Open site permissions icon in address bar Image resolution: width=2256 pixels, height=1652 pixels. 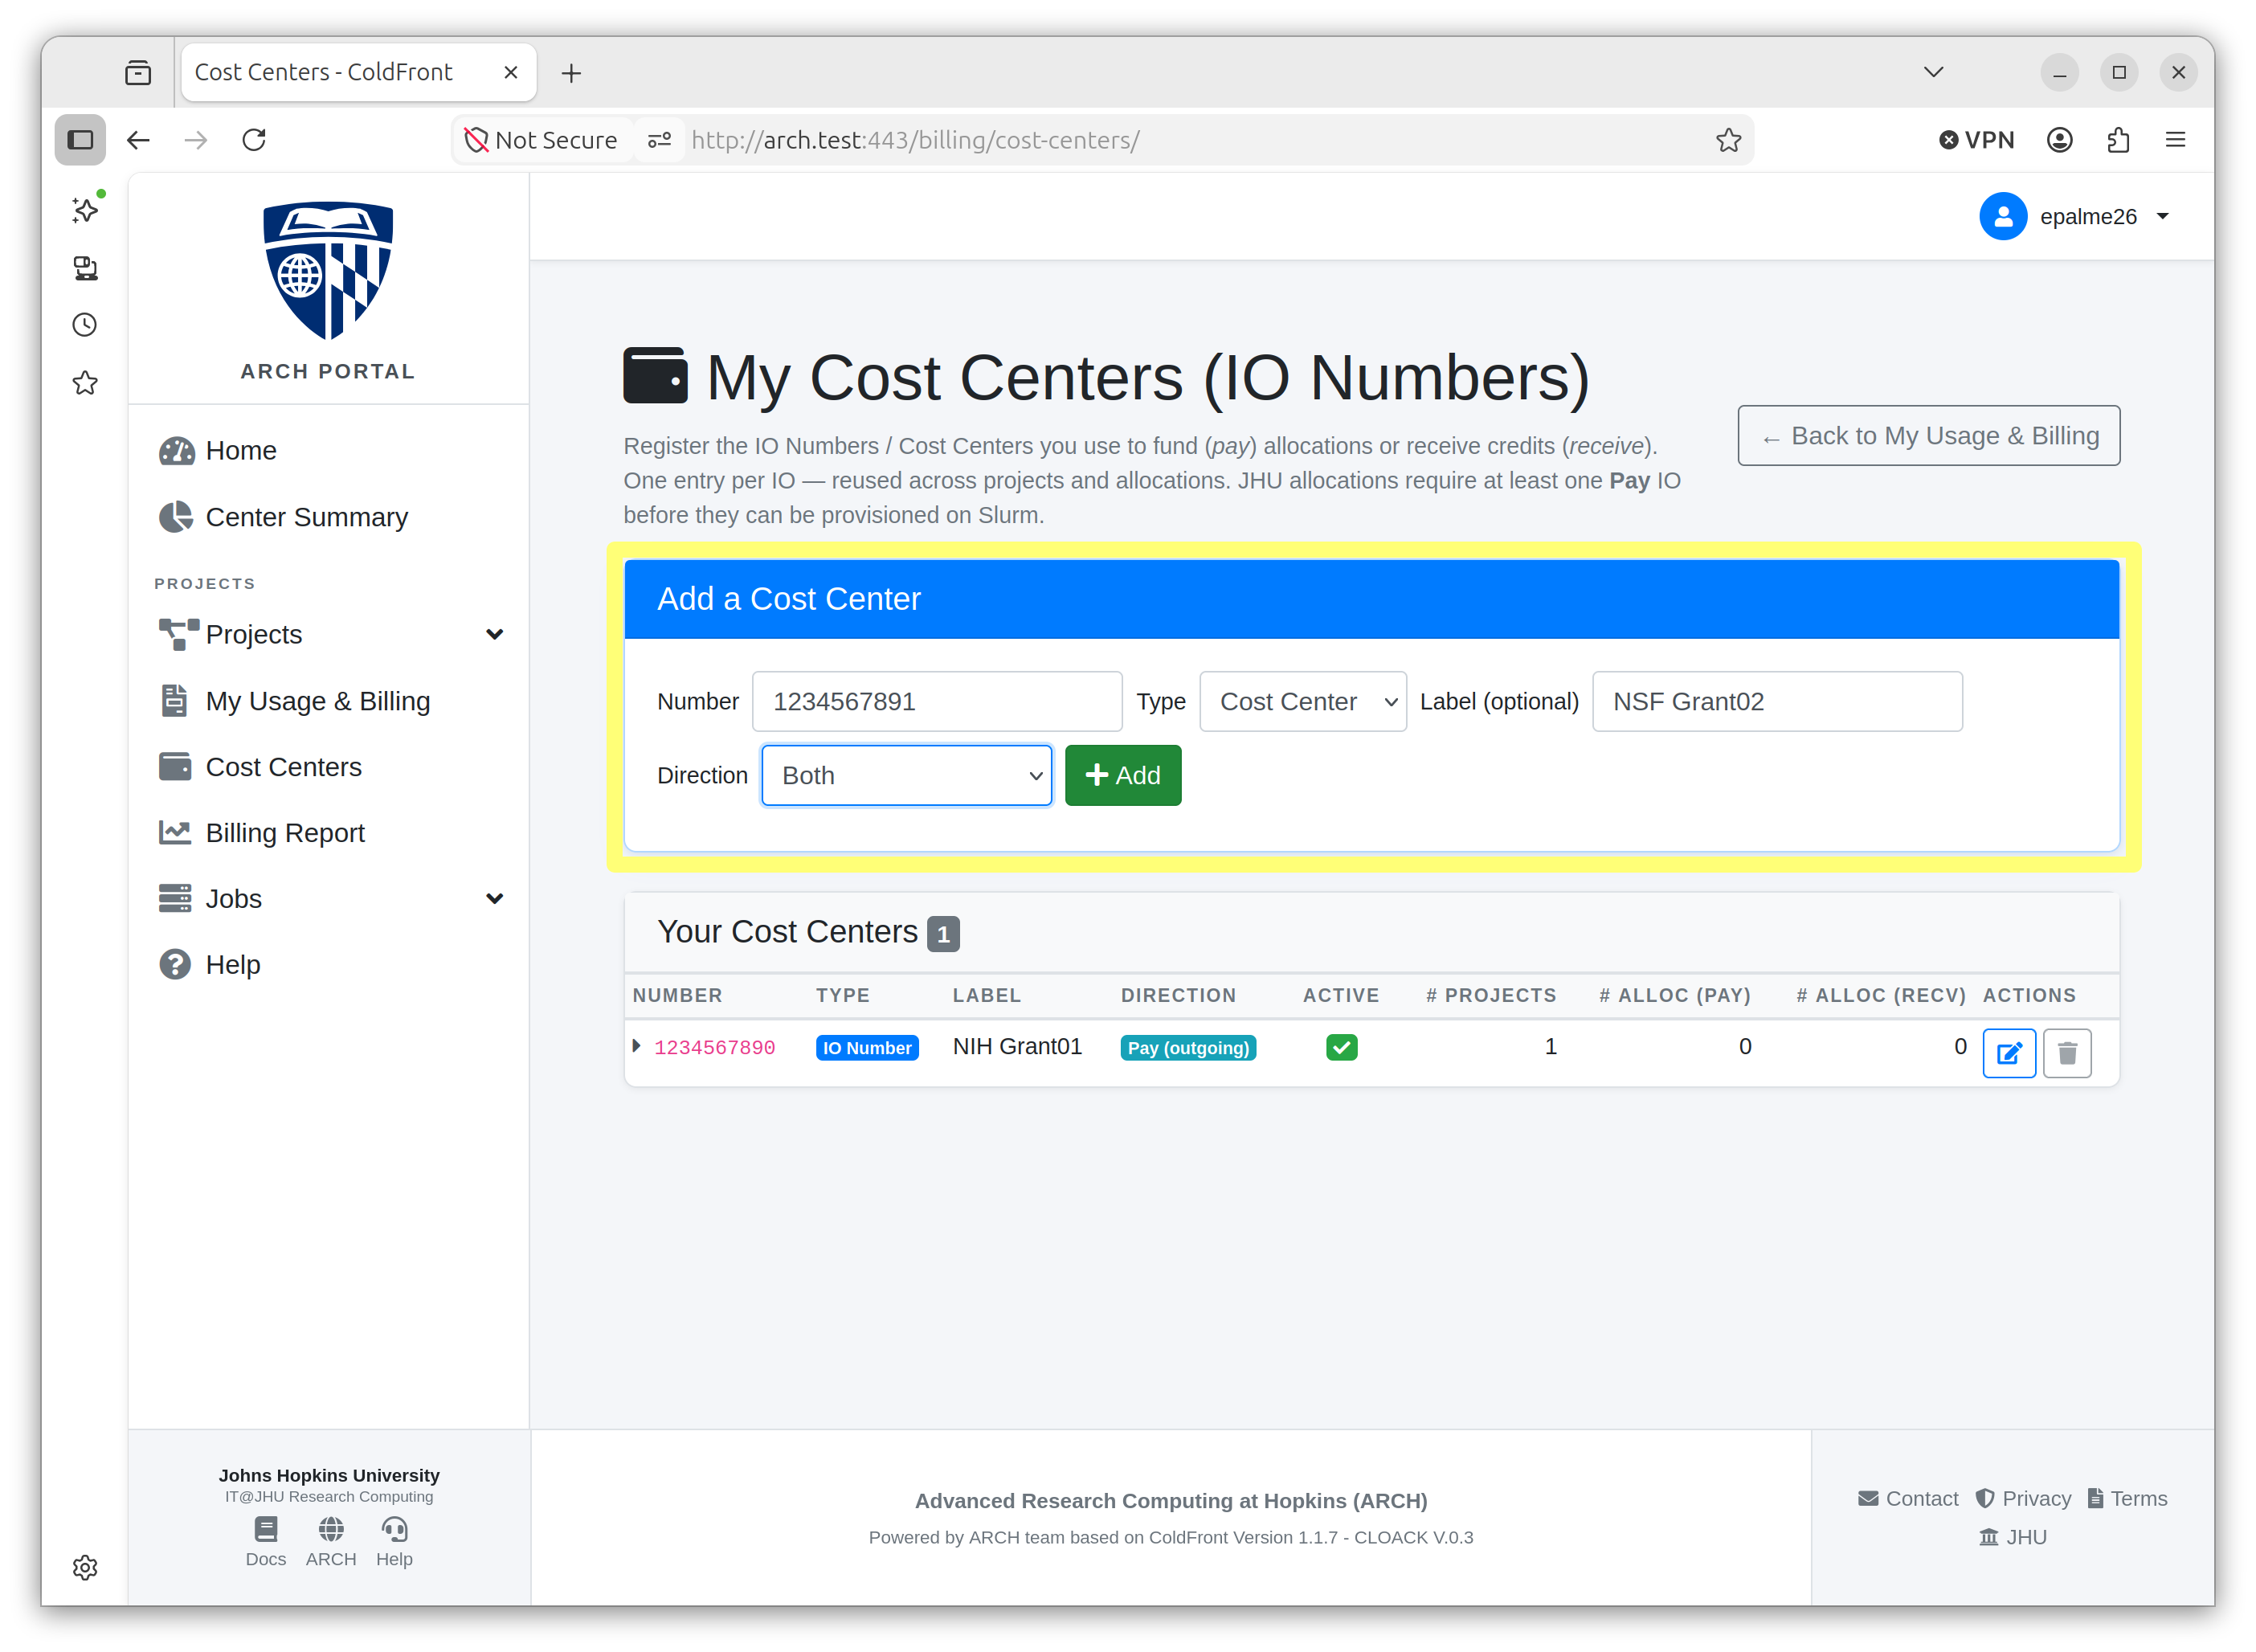[x=659, y=140]
